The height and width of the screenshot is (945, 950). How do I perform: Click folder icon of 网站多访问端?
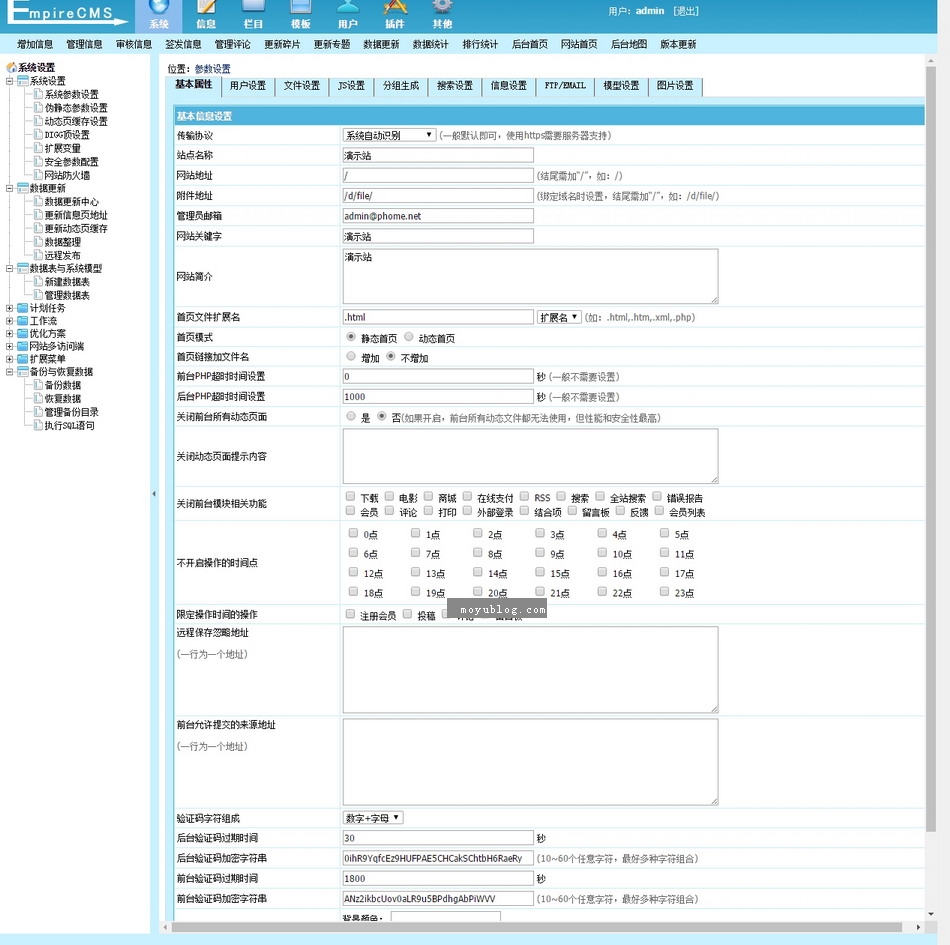point(23,346)
